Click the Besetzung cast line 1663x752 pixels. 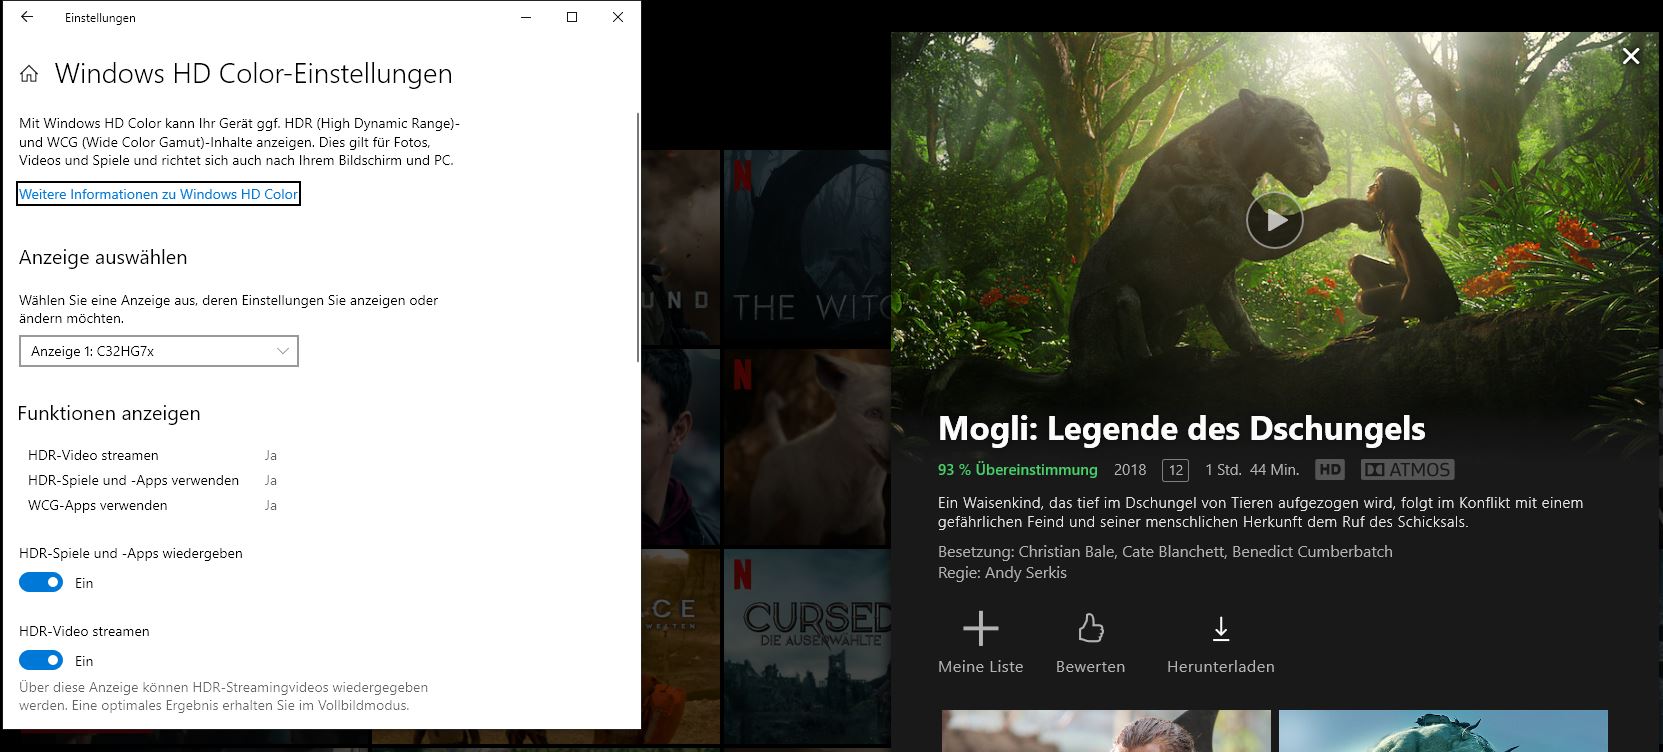pyautogui.click(x=1165, y=552)
